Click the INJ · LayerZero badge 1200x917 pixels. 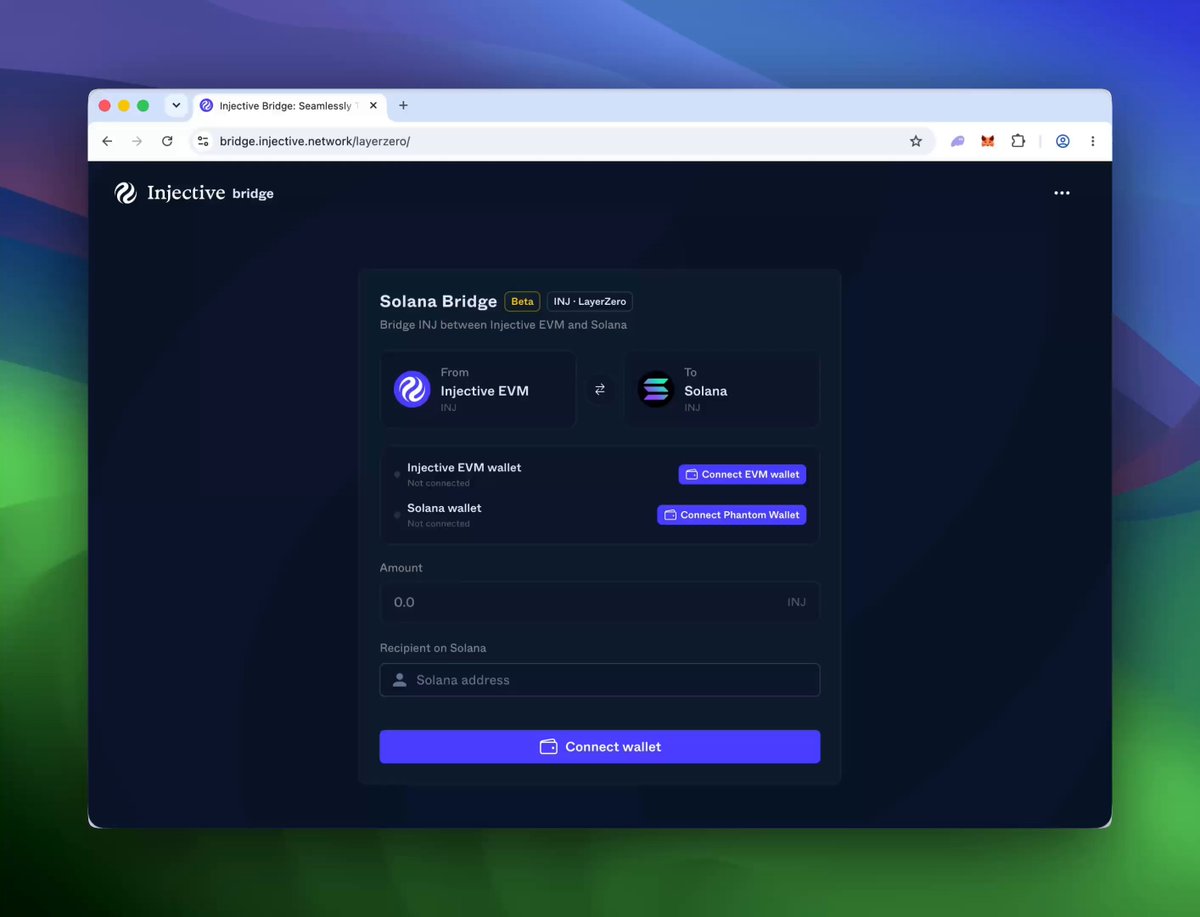click(x=590, y=301)
